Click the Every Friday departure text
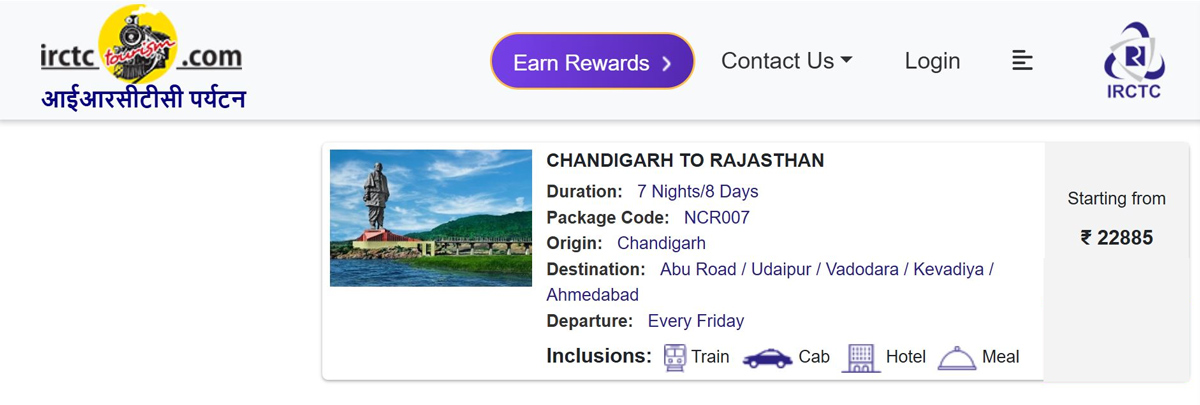This screenshot has width=1200, height=405. click(696, 321)
